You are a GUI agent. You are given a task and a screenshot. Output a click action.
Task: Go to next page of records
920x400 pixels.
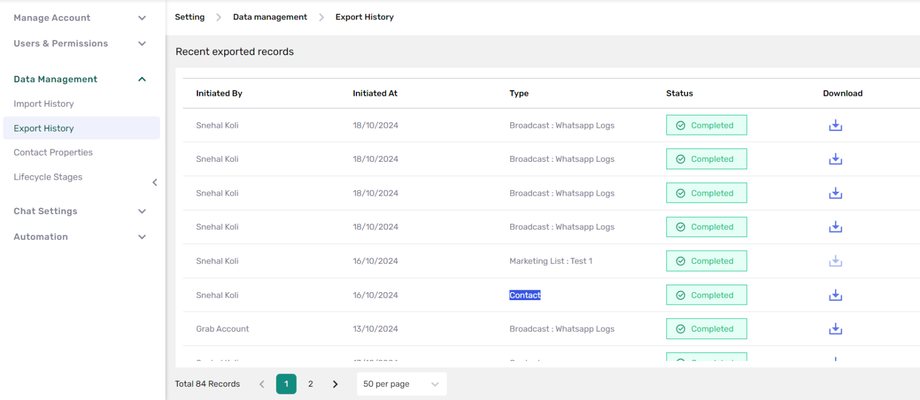pos(335,384)
